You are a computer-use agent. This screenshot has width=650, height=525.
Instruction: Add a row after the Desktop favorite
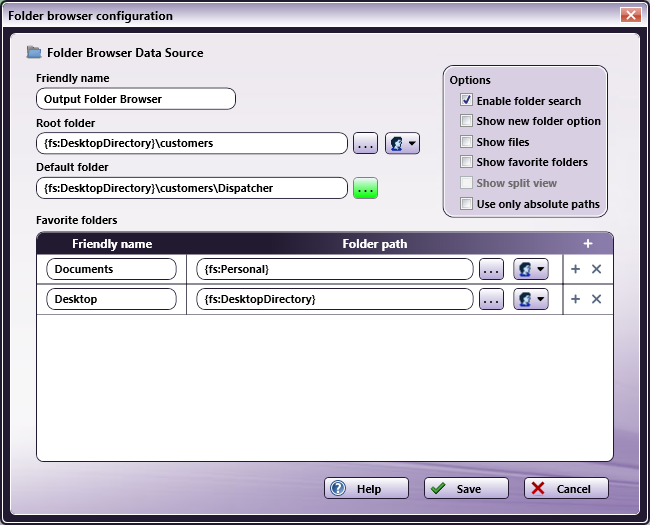[x=575, y=299]
